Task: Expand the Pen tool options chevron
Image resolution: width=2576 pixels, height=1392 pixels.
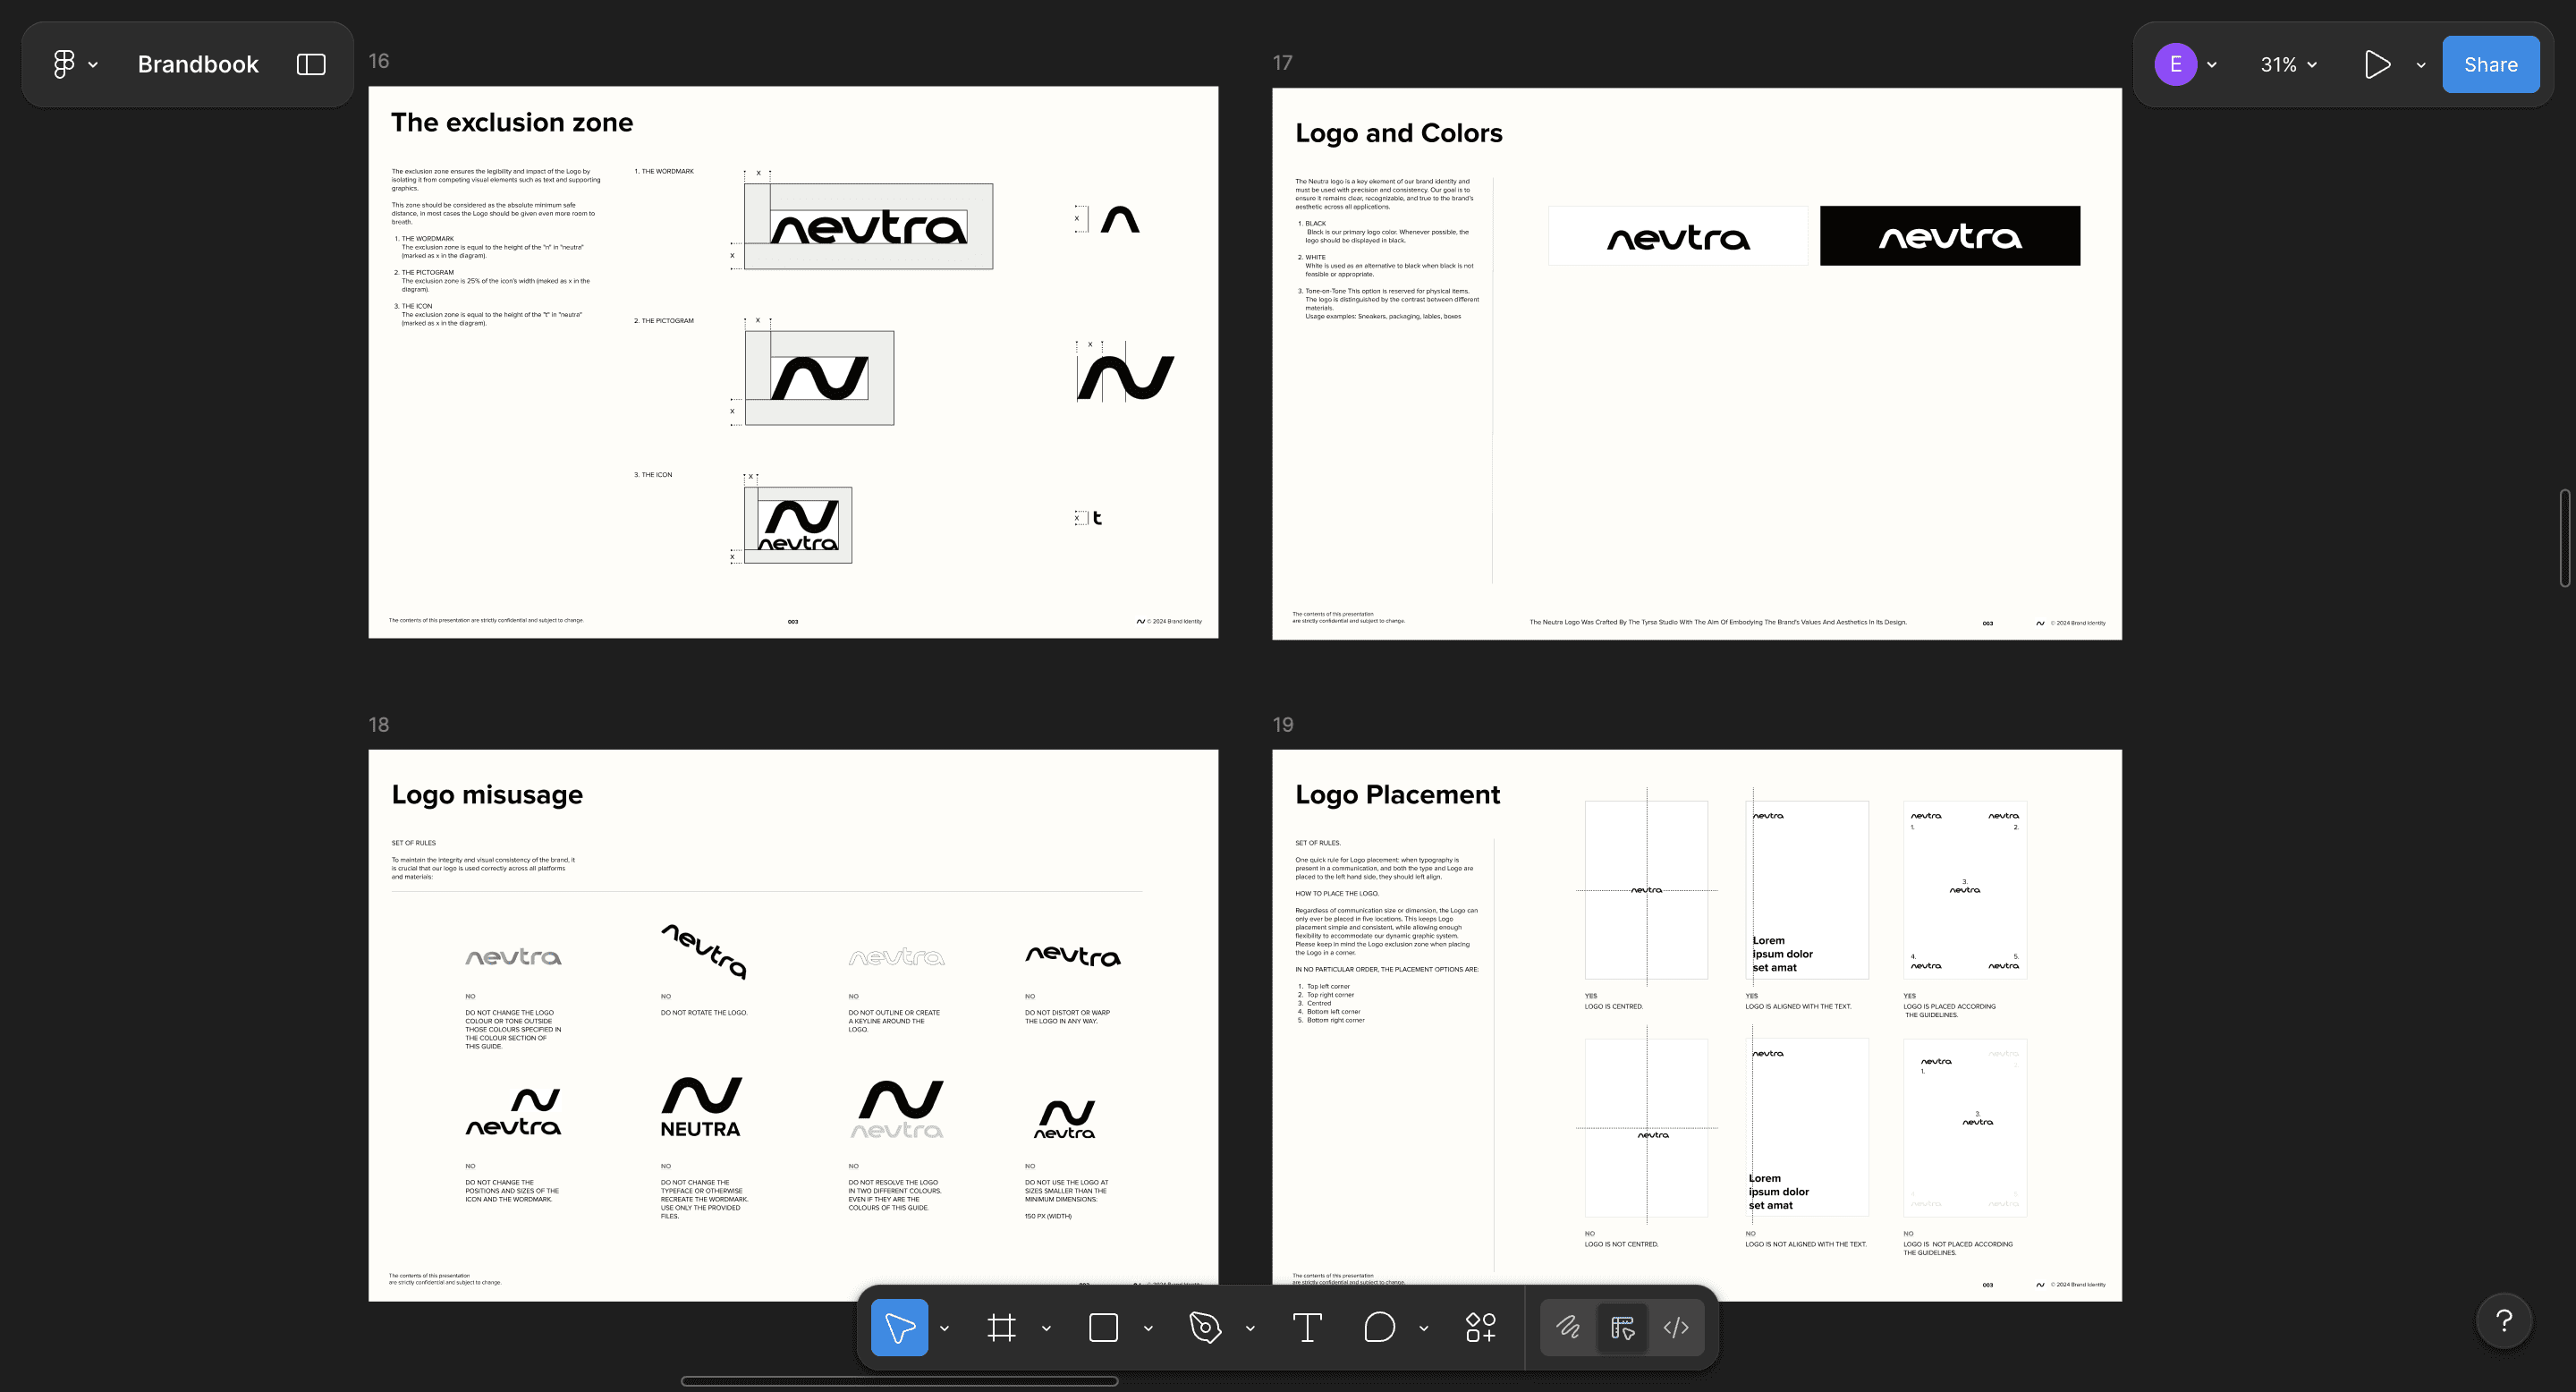Action: click(x=1250, y=1328)
